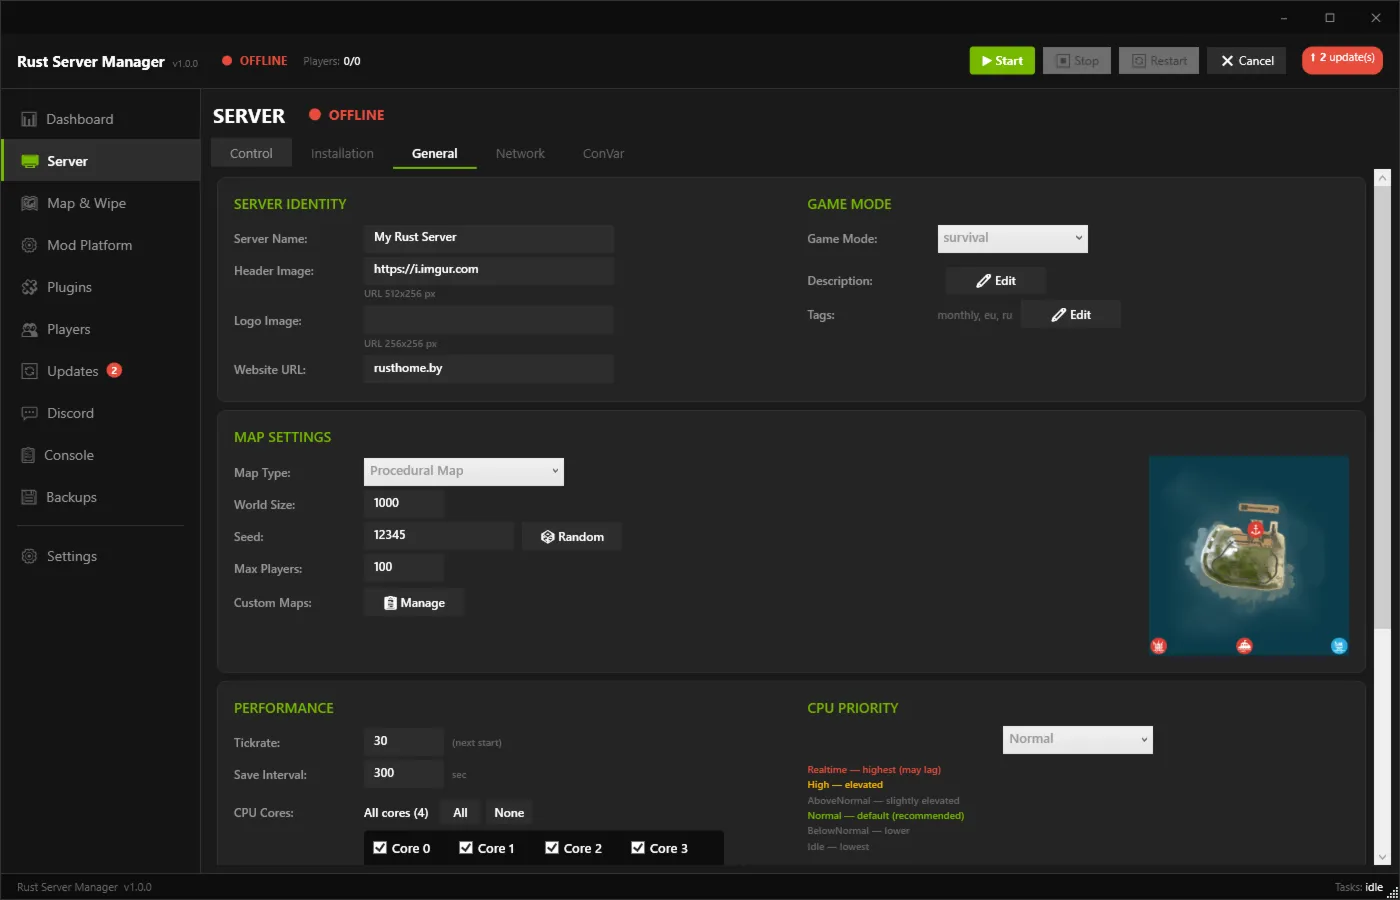The height and width of the screenshot is (900, 1400).
Task: Click "Normal — default (recommended)" text
Action: (886, 816)
